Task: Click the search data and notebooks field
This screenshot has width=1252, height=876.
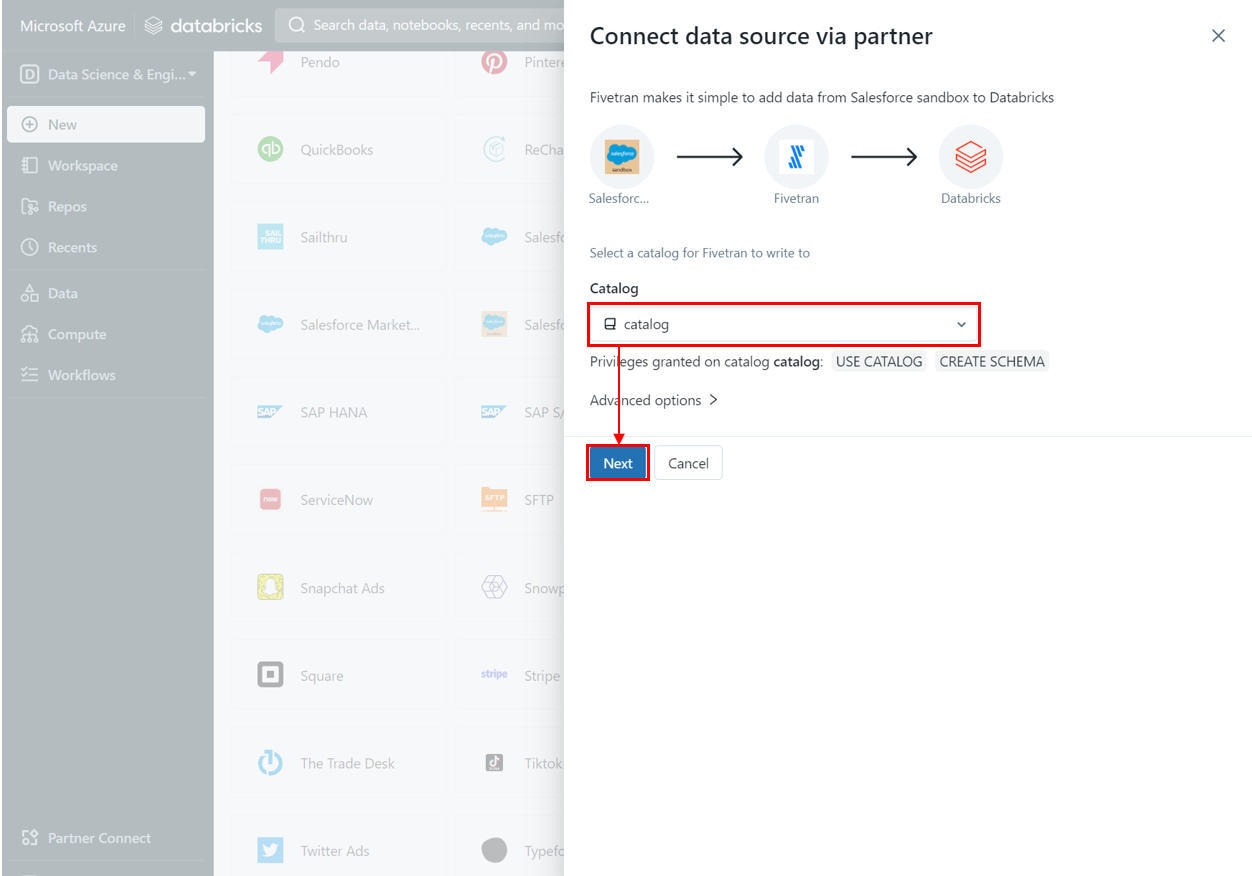Action: (x=420, y=25)
